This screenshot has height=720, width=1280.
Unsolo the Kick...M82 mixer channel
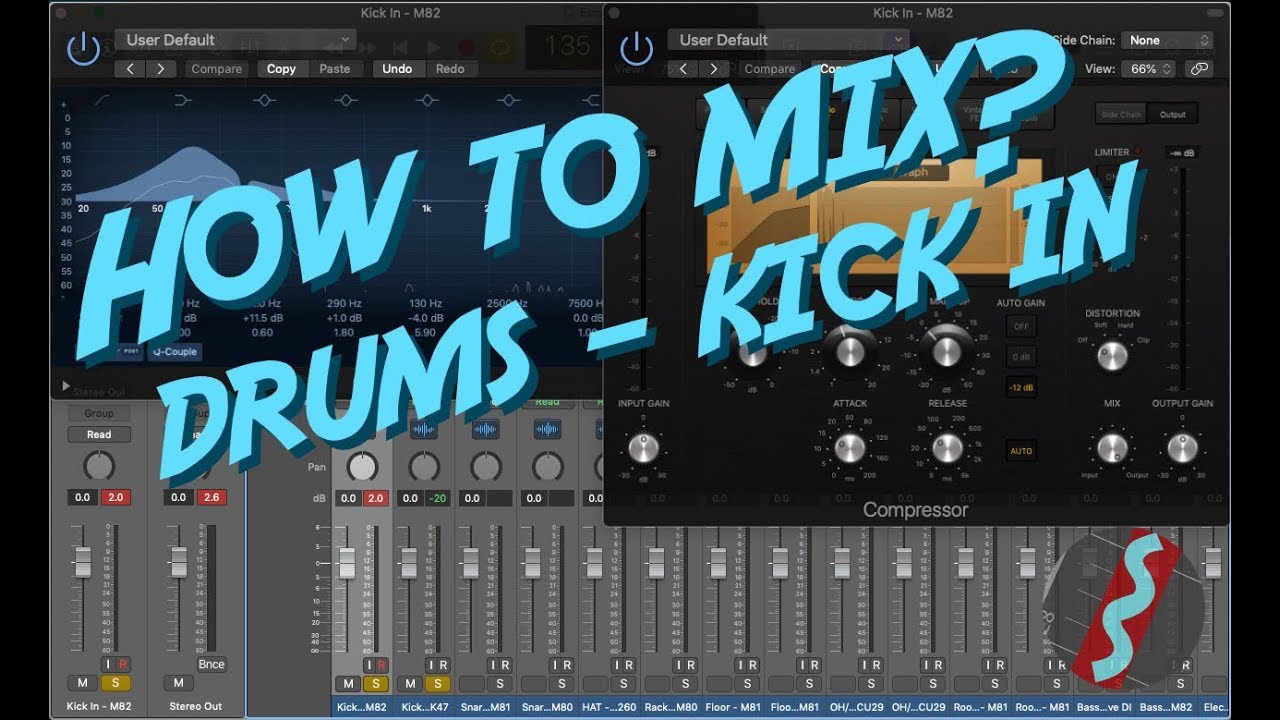376,684
